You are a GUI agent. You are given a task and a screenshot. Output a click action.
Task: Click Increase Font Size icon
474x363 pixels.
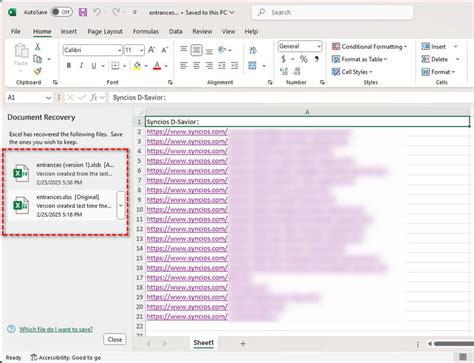[x=152, y=50]
